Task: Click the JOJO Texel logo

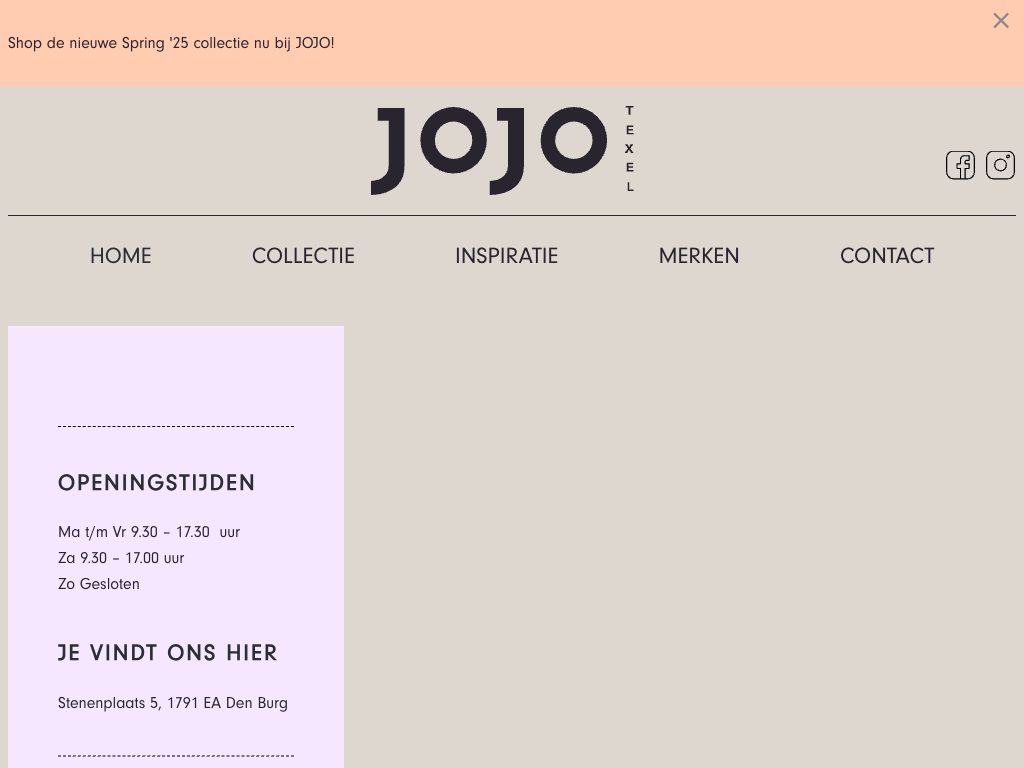Action: click(x=503, y=150)
